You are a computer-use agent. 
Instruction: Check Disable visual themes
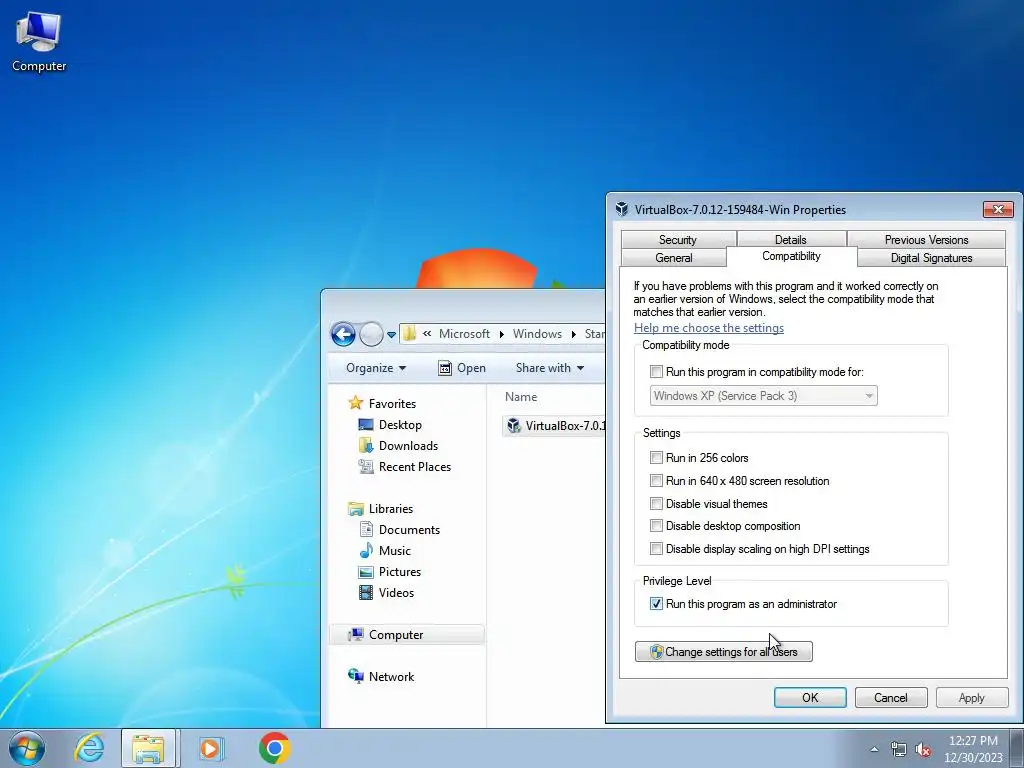click(x=656, y=504)
